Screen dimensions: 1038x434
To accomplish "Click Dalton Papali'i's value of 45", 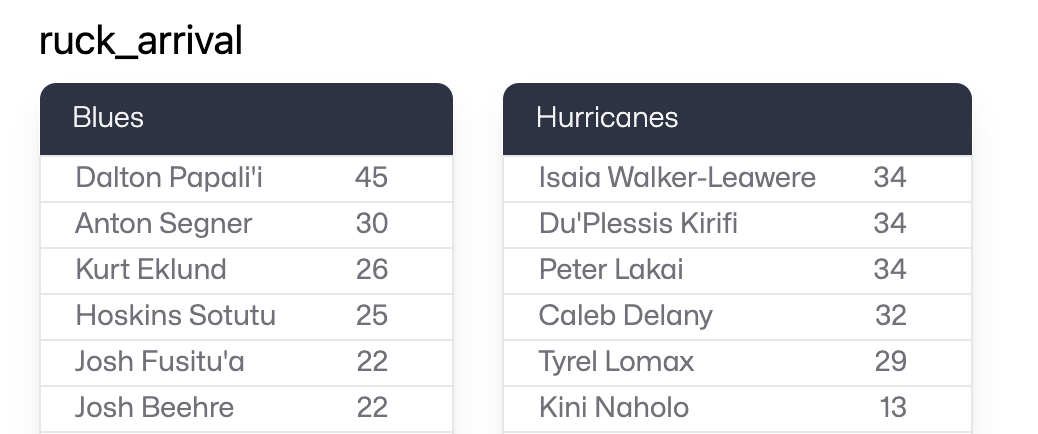I will click(x=371, y=178).
